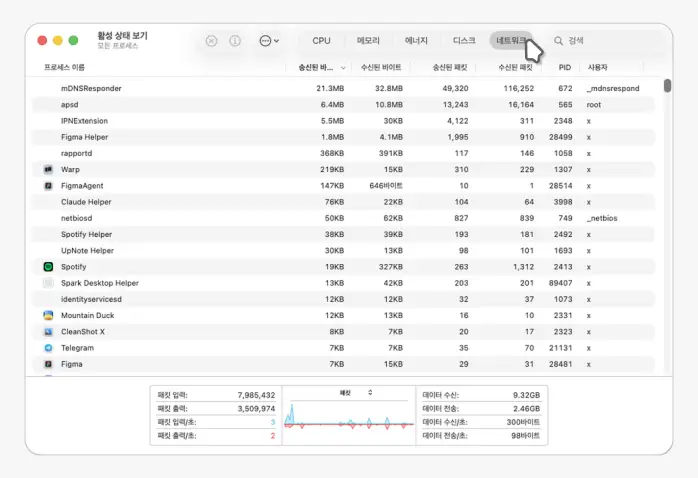Sort by 수신된 바이트 column header

381,67
